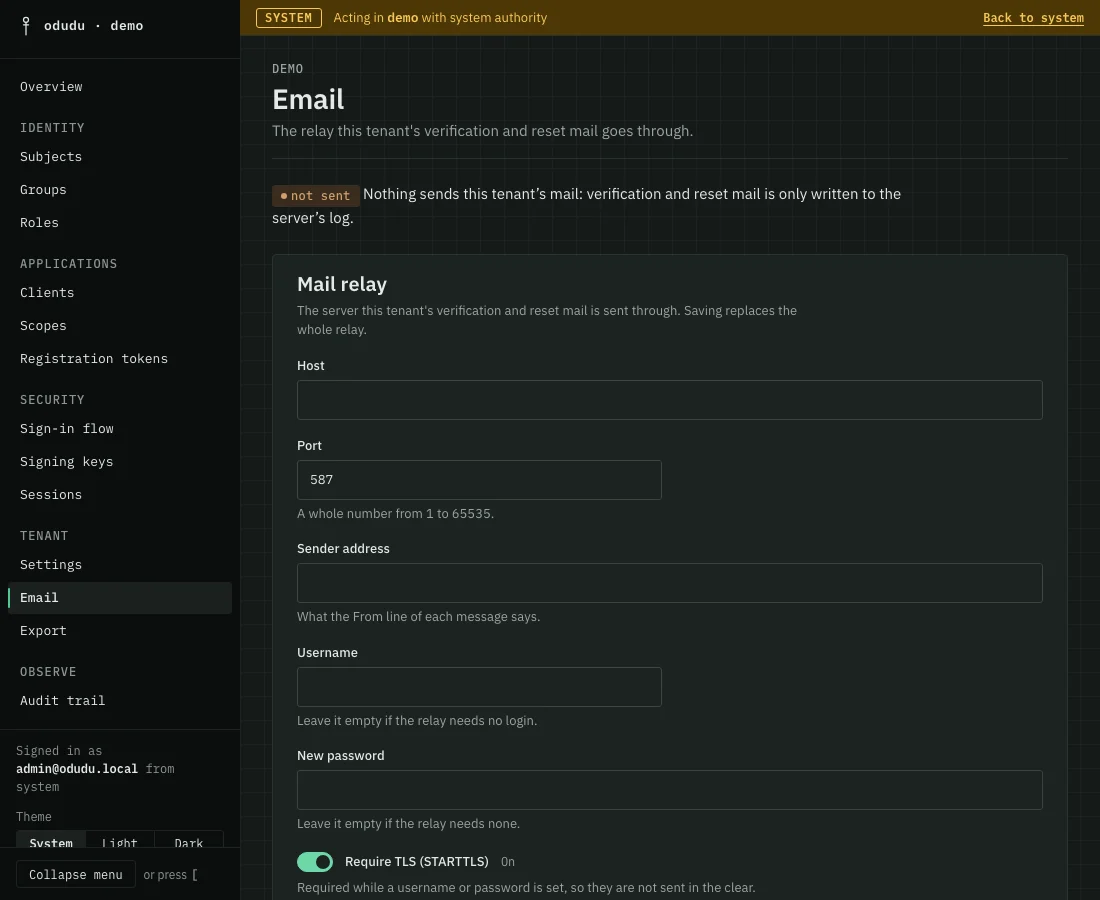Screen dimensions: 1100x900
Task: Click the admin@odudu.local account text
Action: click(77, 770)
